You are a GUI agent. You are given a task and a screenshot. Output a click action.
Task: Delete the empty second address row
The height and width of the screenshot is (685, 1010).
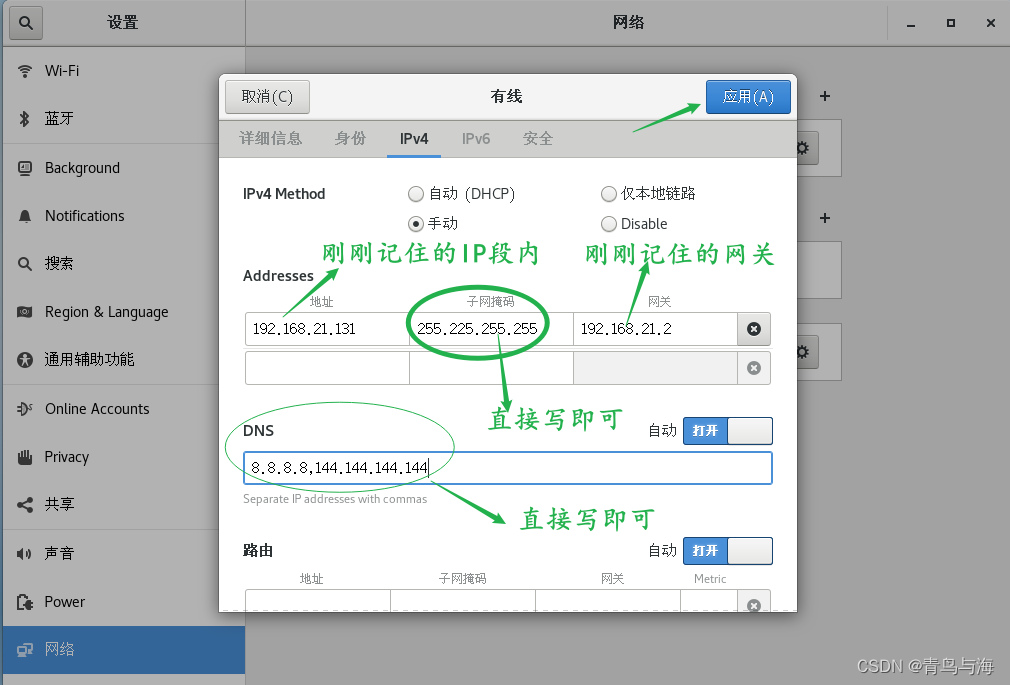pos(754,368)
